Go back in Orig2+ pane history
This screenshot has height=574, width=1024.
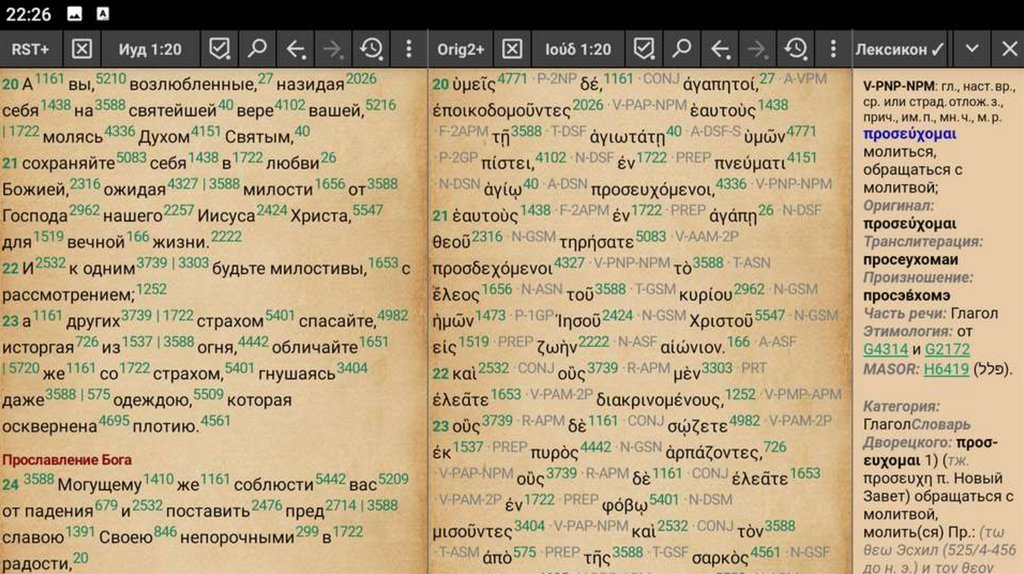tap(720, 49)
